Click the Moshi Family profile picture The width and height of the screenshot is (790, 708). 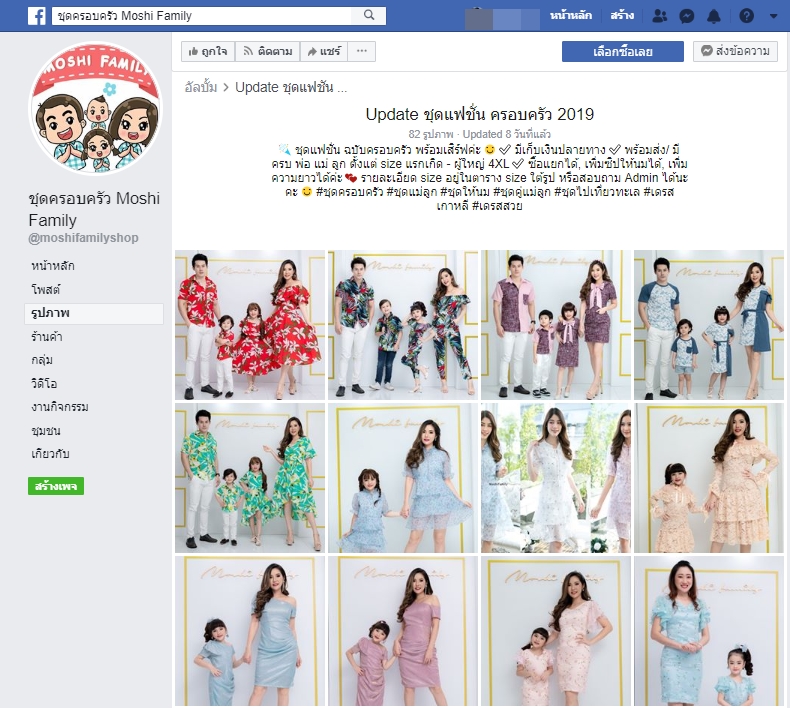pyautogui.click(x=96, y=109)
